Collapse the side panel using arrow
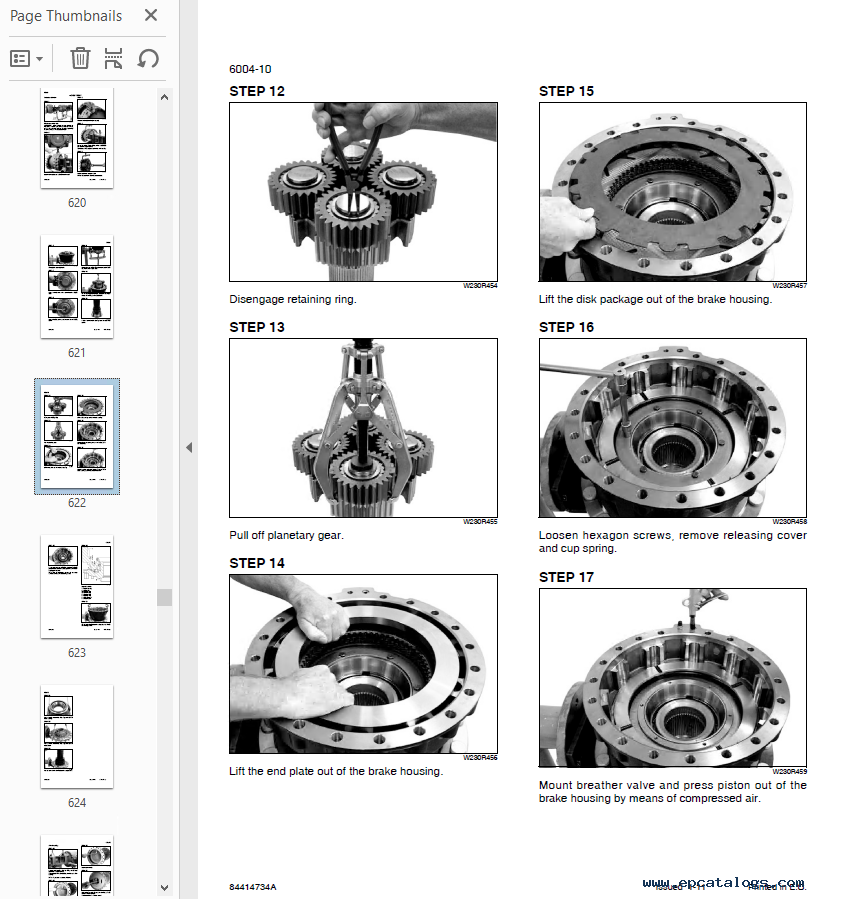The width and height of the screenshot is (855, 899). [x=189, y=448]
